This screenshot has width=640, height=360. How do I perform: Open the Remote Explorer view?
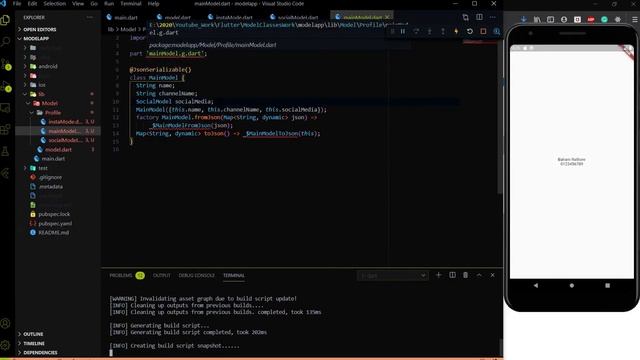[5, 108]
